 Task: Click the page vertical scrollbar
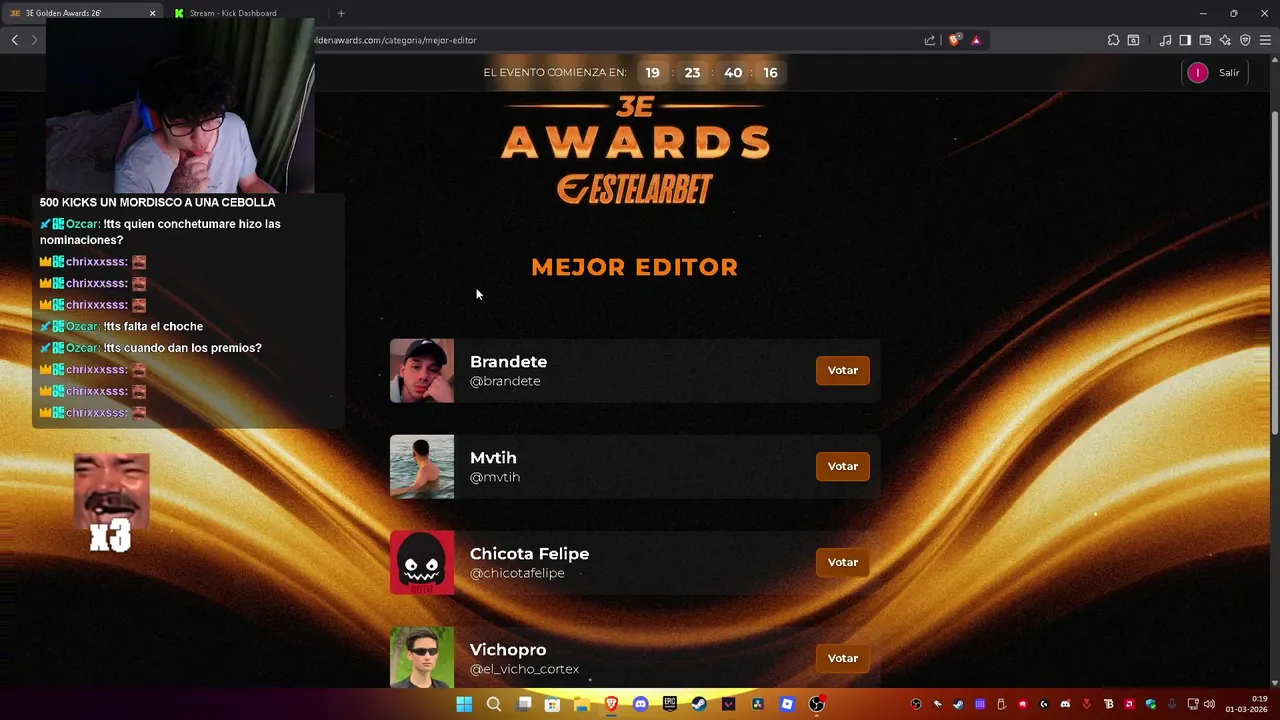(1274, 270)
